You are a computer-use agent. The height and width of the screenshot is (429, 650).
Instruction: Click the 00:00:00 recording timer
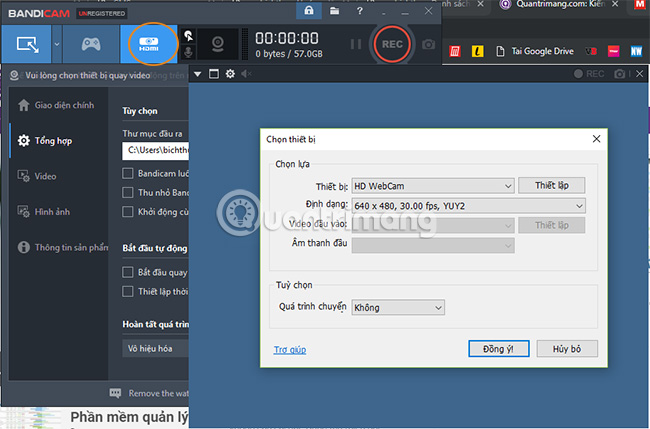287,38
